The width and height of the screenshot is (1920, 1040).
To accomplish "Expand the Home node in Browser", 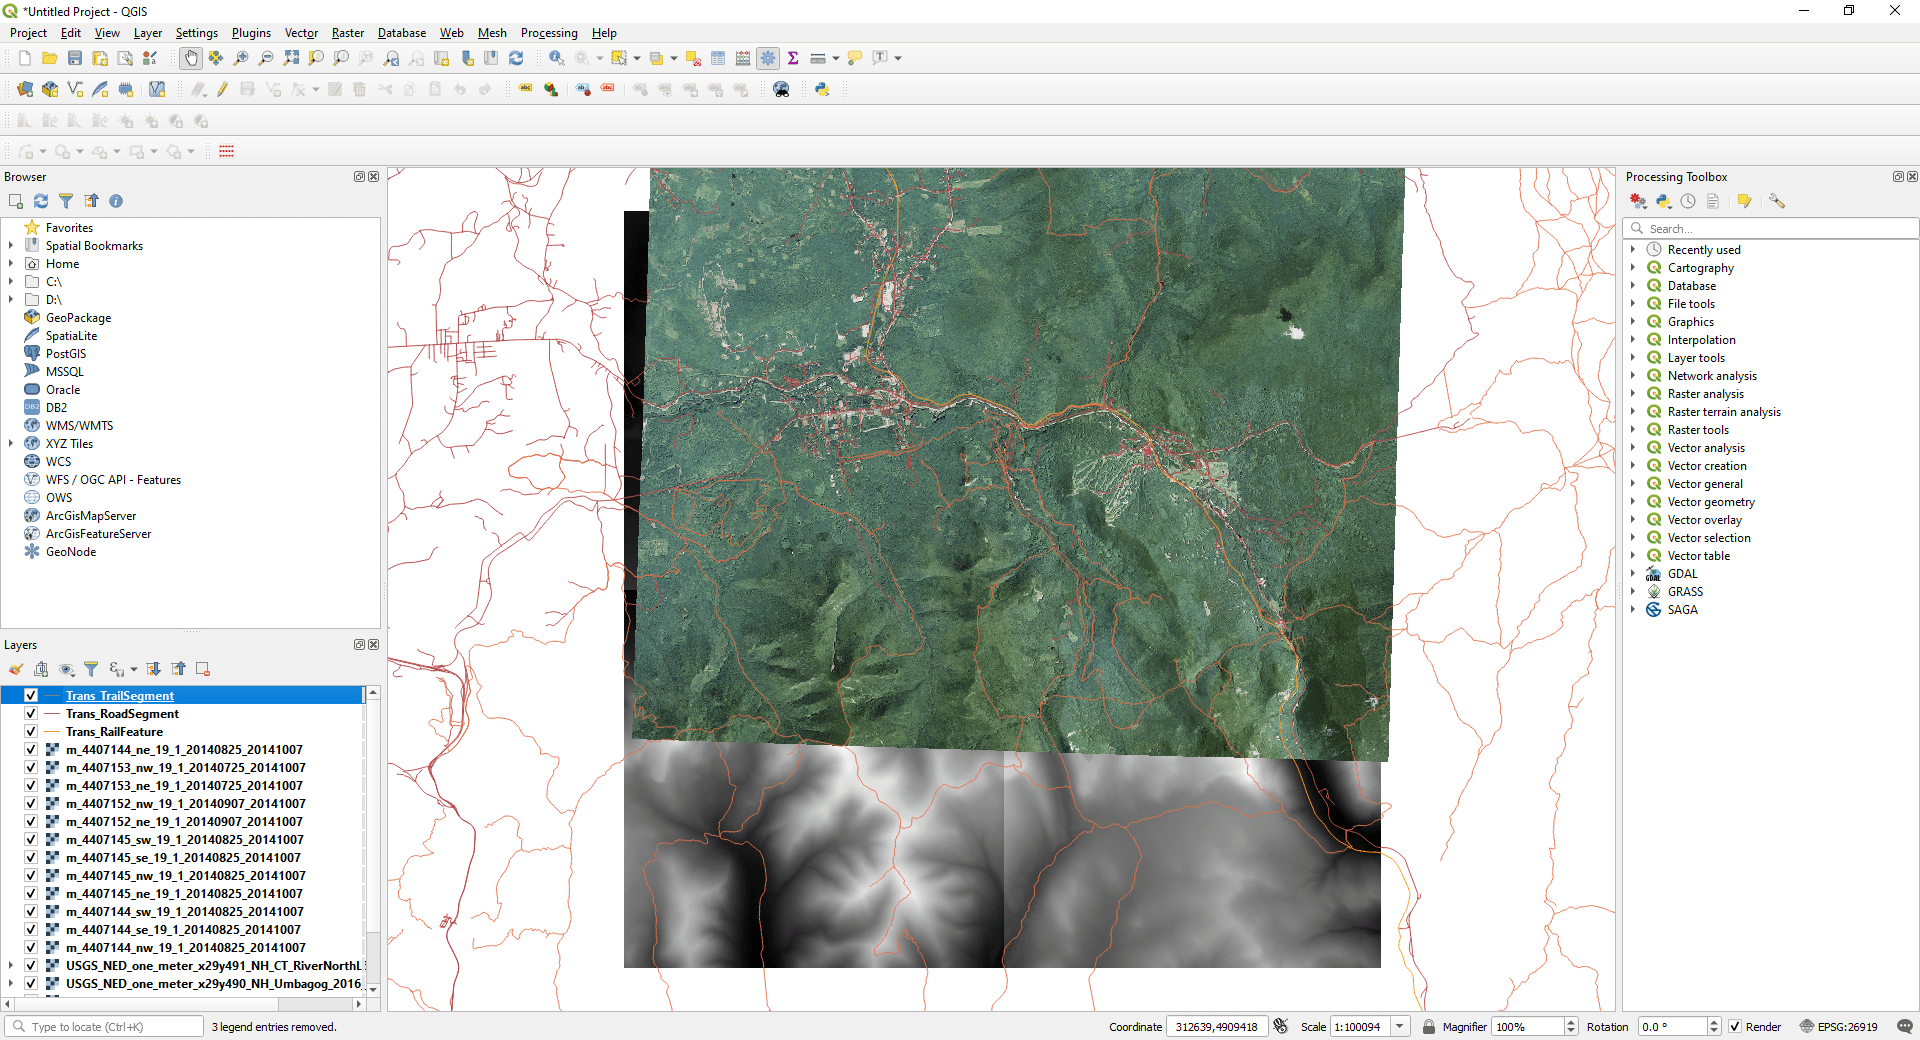I will (11, 264).
